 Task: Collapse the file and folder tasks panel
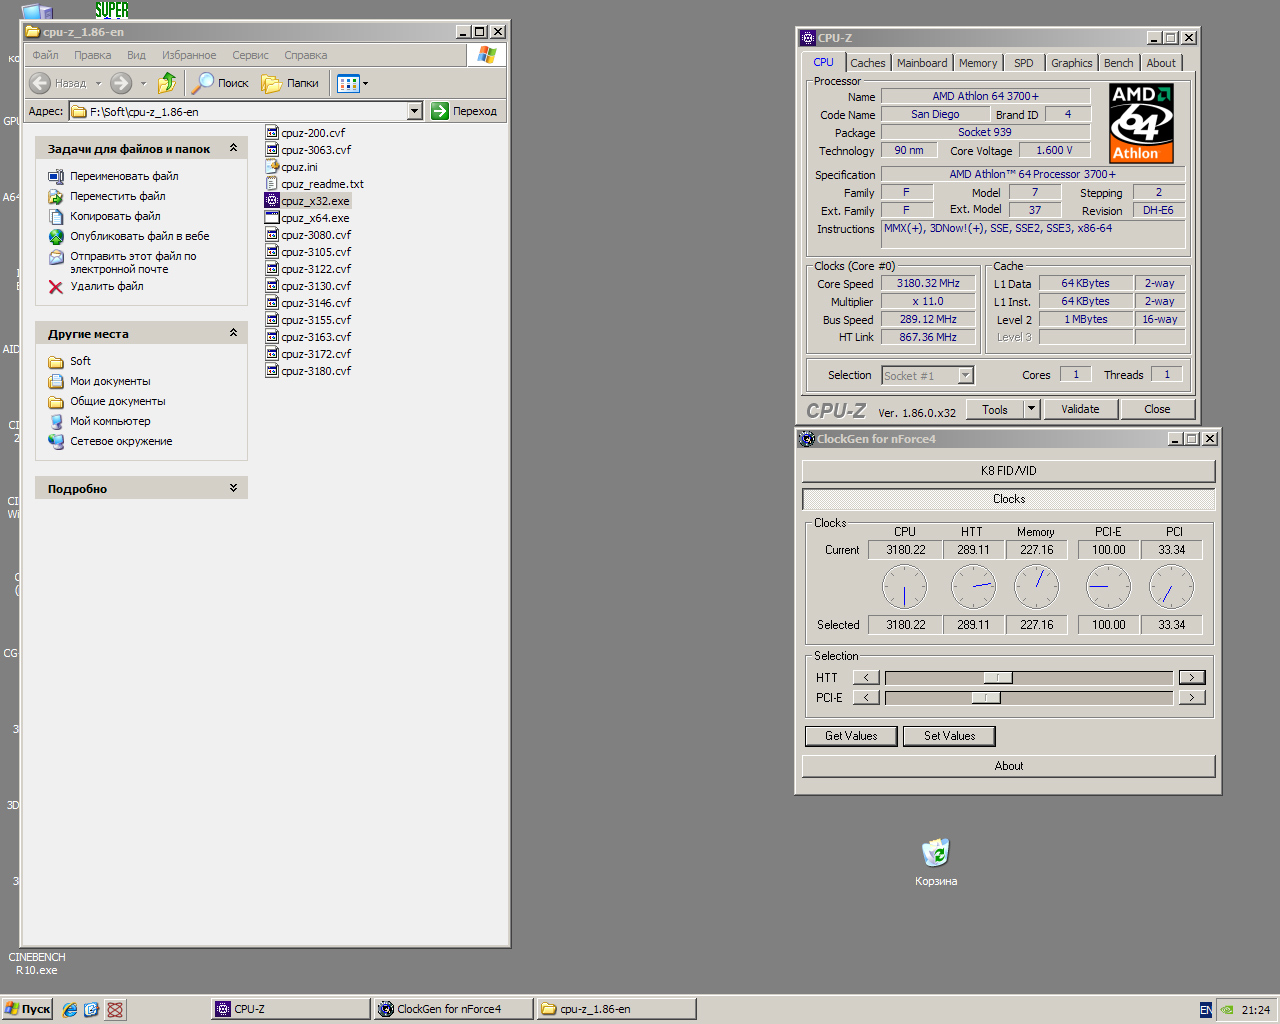coord(233,148)
